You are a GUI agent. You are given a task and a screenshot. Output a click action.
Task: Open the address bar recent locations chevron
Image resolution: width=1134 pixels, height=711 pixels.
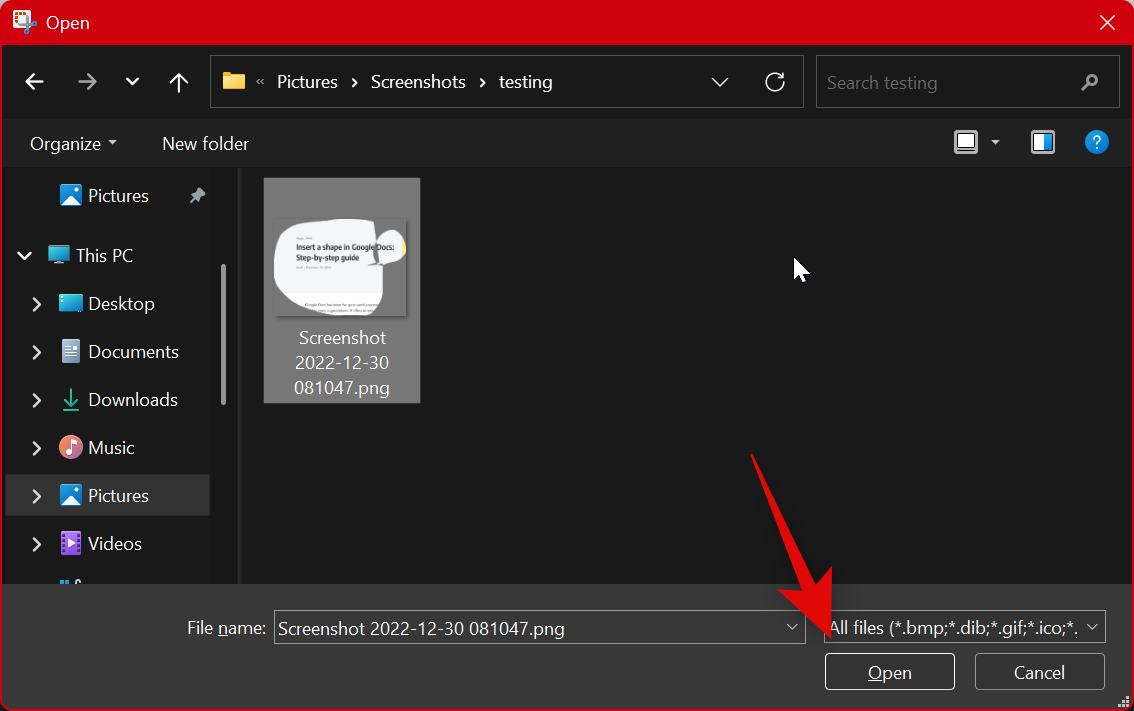pyautogui.click(x=720, y=81)
